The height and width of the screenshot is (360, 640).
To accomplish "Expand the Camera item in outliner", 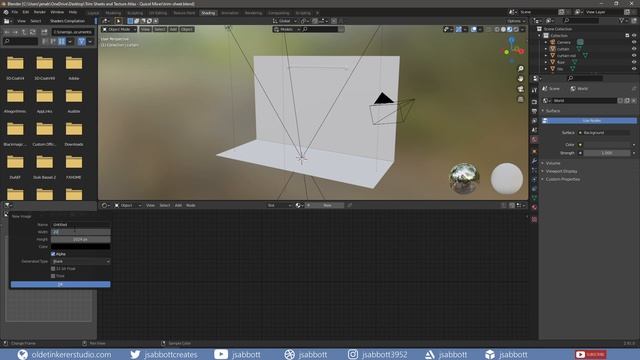I will [546, 42].
